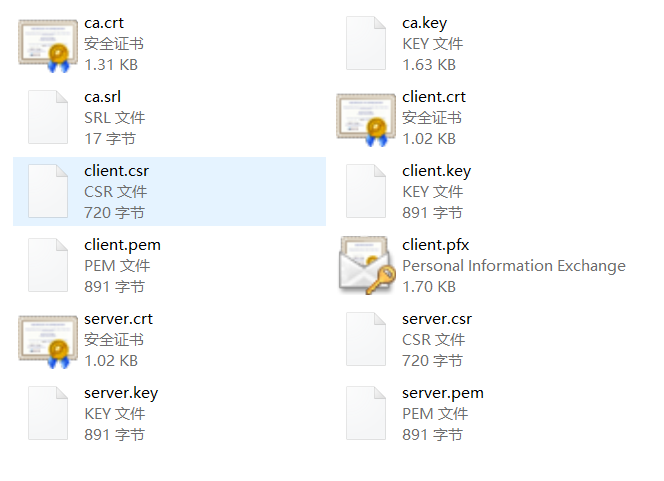The width and height of the screenshot is (664, 481).
Task: Select the ca.srl file icon
Action: [48, 118]
